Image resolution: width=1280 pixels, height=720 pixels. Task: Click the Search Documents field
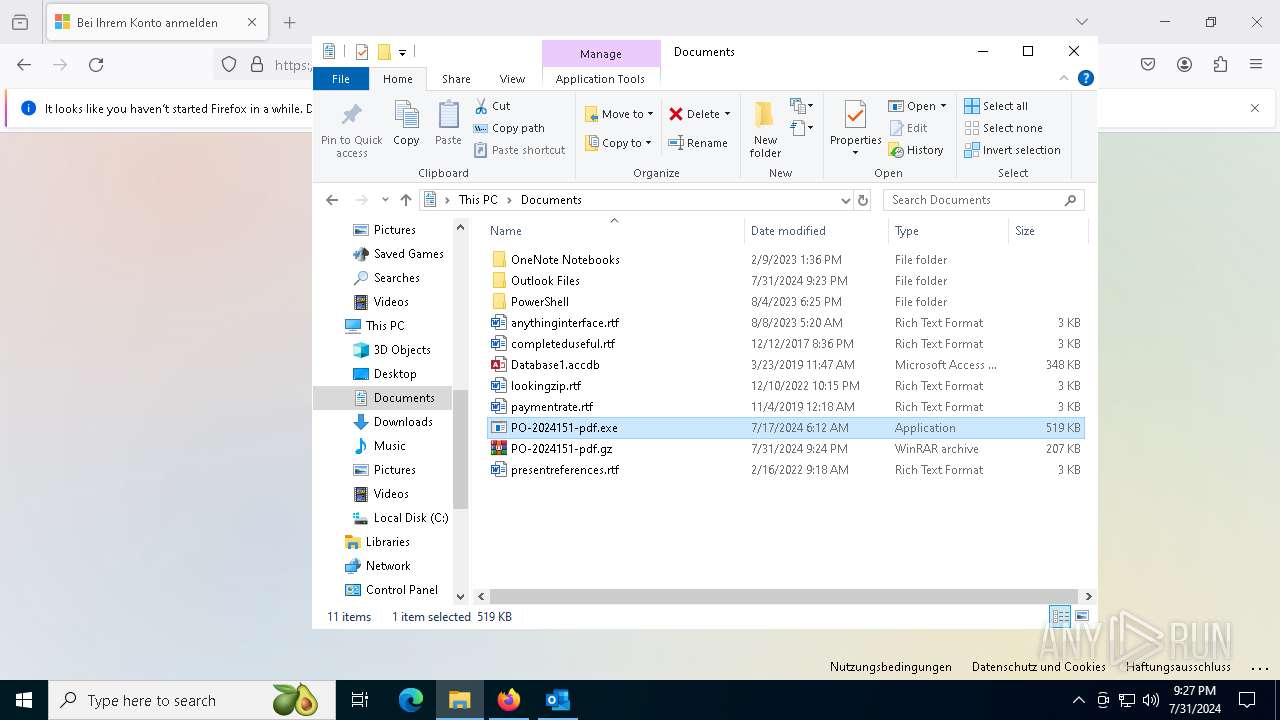pyautogui.click(x=984, y=200)
